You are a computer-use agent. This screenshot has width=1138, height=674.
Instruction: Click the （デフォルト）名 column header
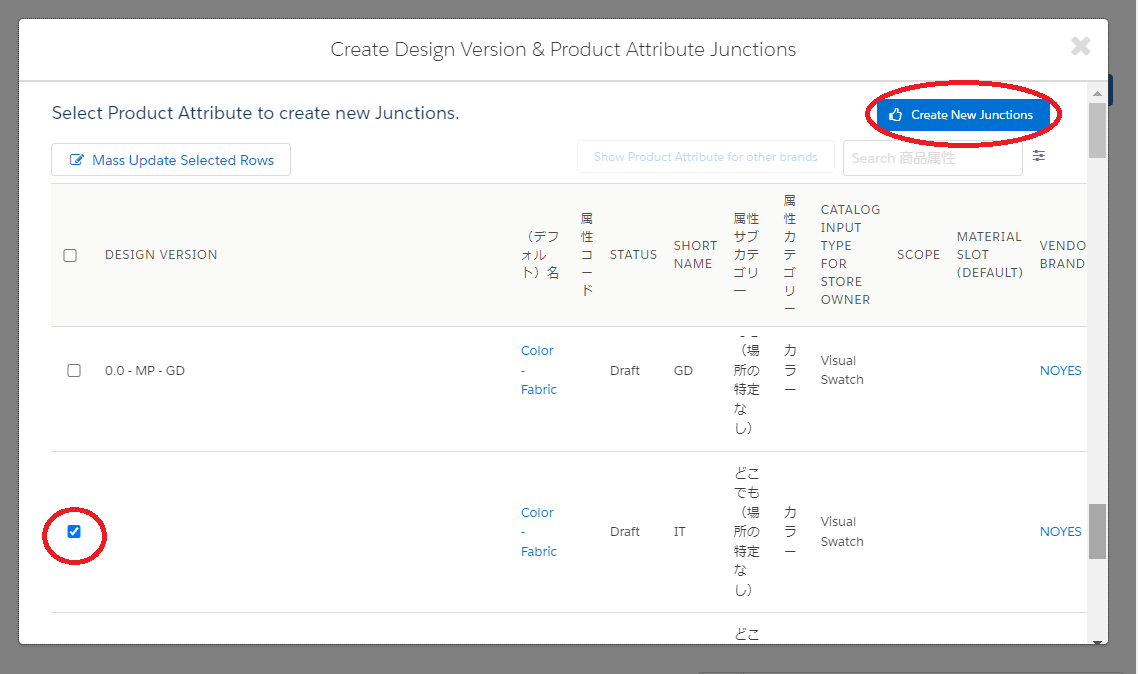click(x=540, y=255)
